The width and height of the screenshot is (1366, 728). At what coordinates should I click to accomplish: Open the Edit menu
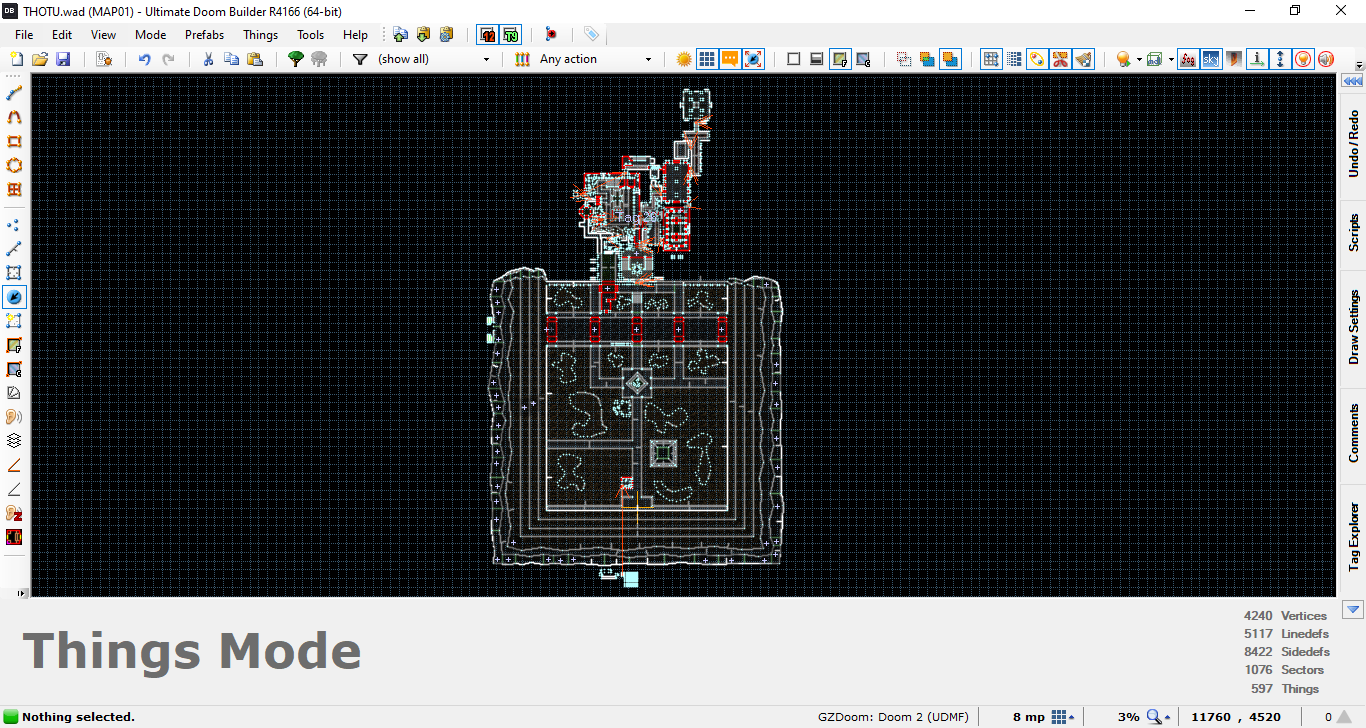(x=62, y=34)
